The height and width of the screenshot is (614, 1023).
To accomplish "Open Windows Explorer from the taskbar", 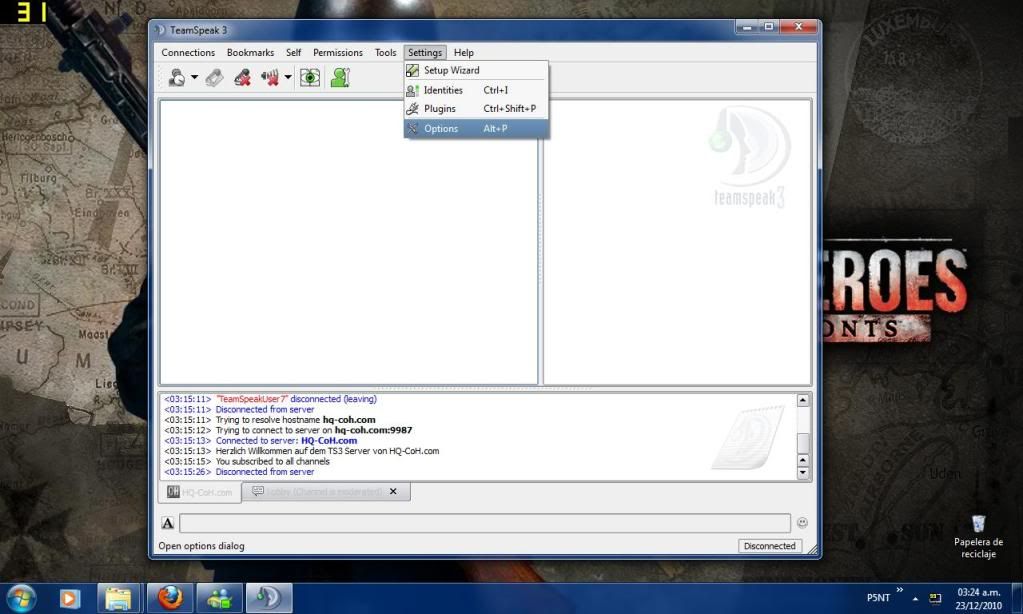I will (x=118, y=598).
